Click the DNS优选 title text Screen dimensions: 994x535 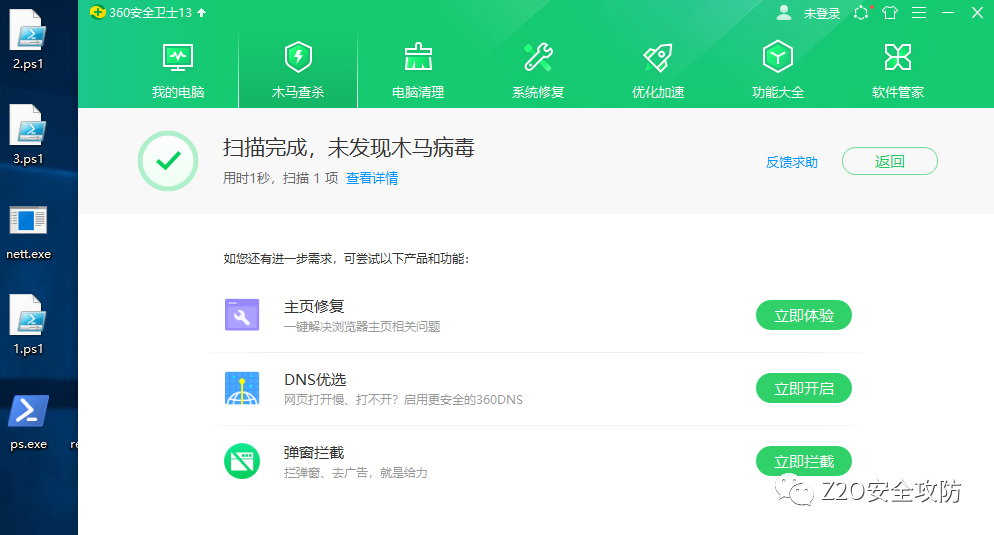point(315,380)
